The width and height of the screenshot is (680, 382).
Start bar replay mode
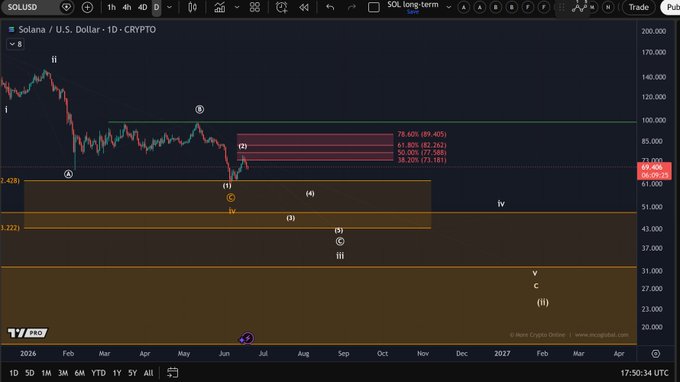point(304,7)
